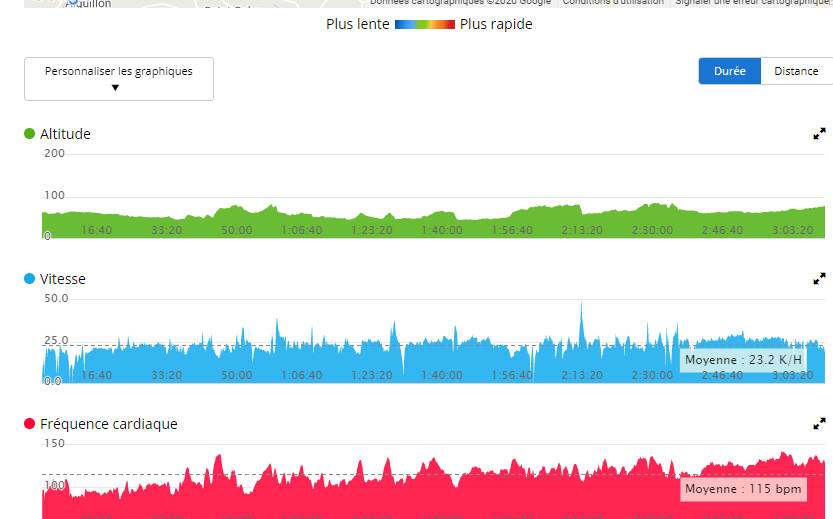Click the Vitesse chart title
This screenshot has width=833, height=519.
(x=63, y=279)
